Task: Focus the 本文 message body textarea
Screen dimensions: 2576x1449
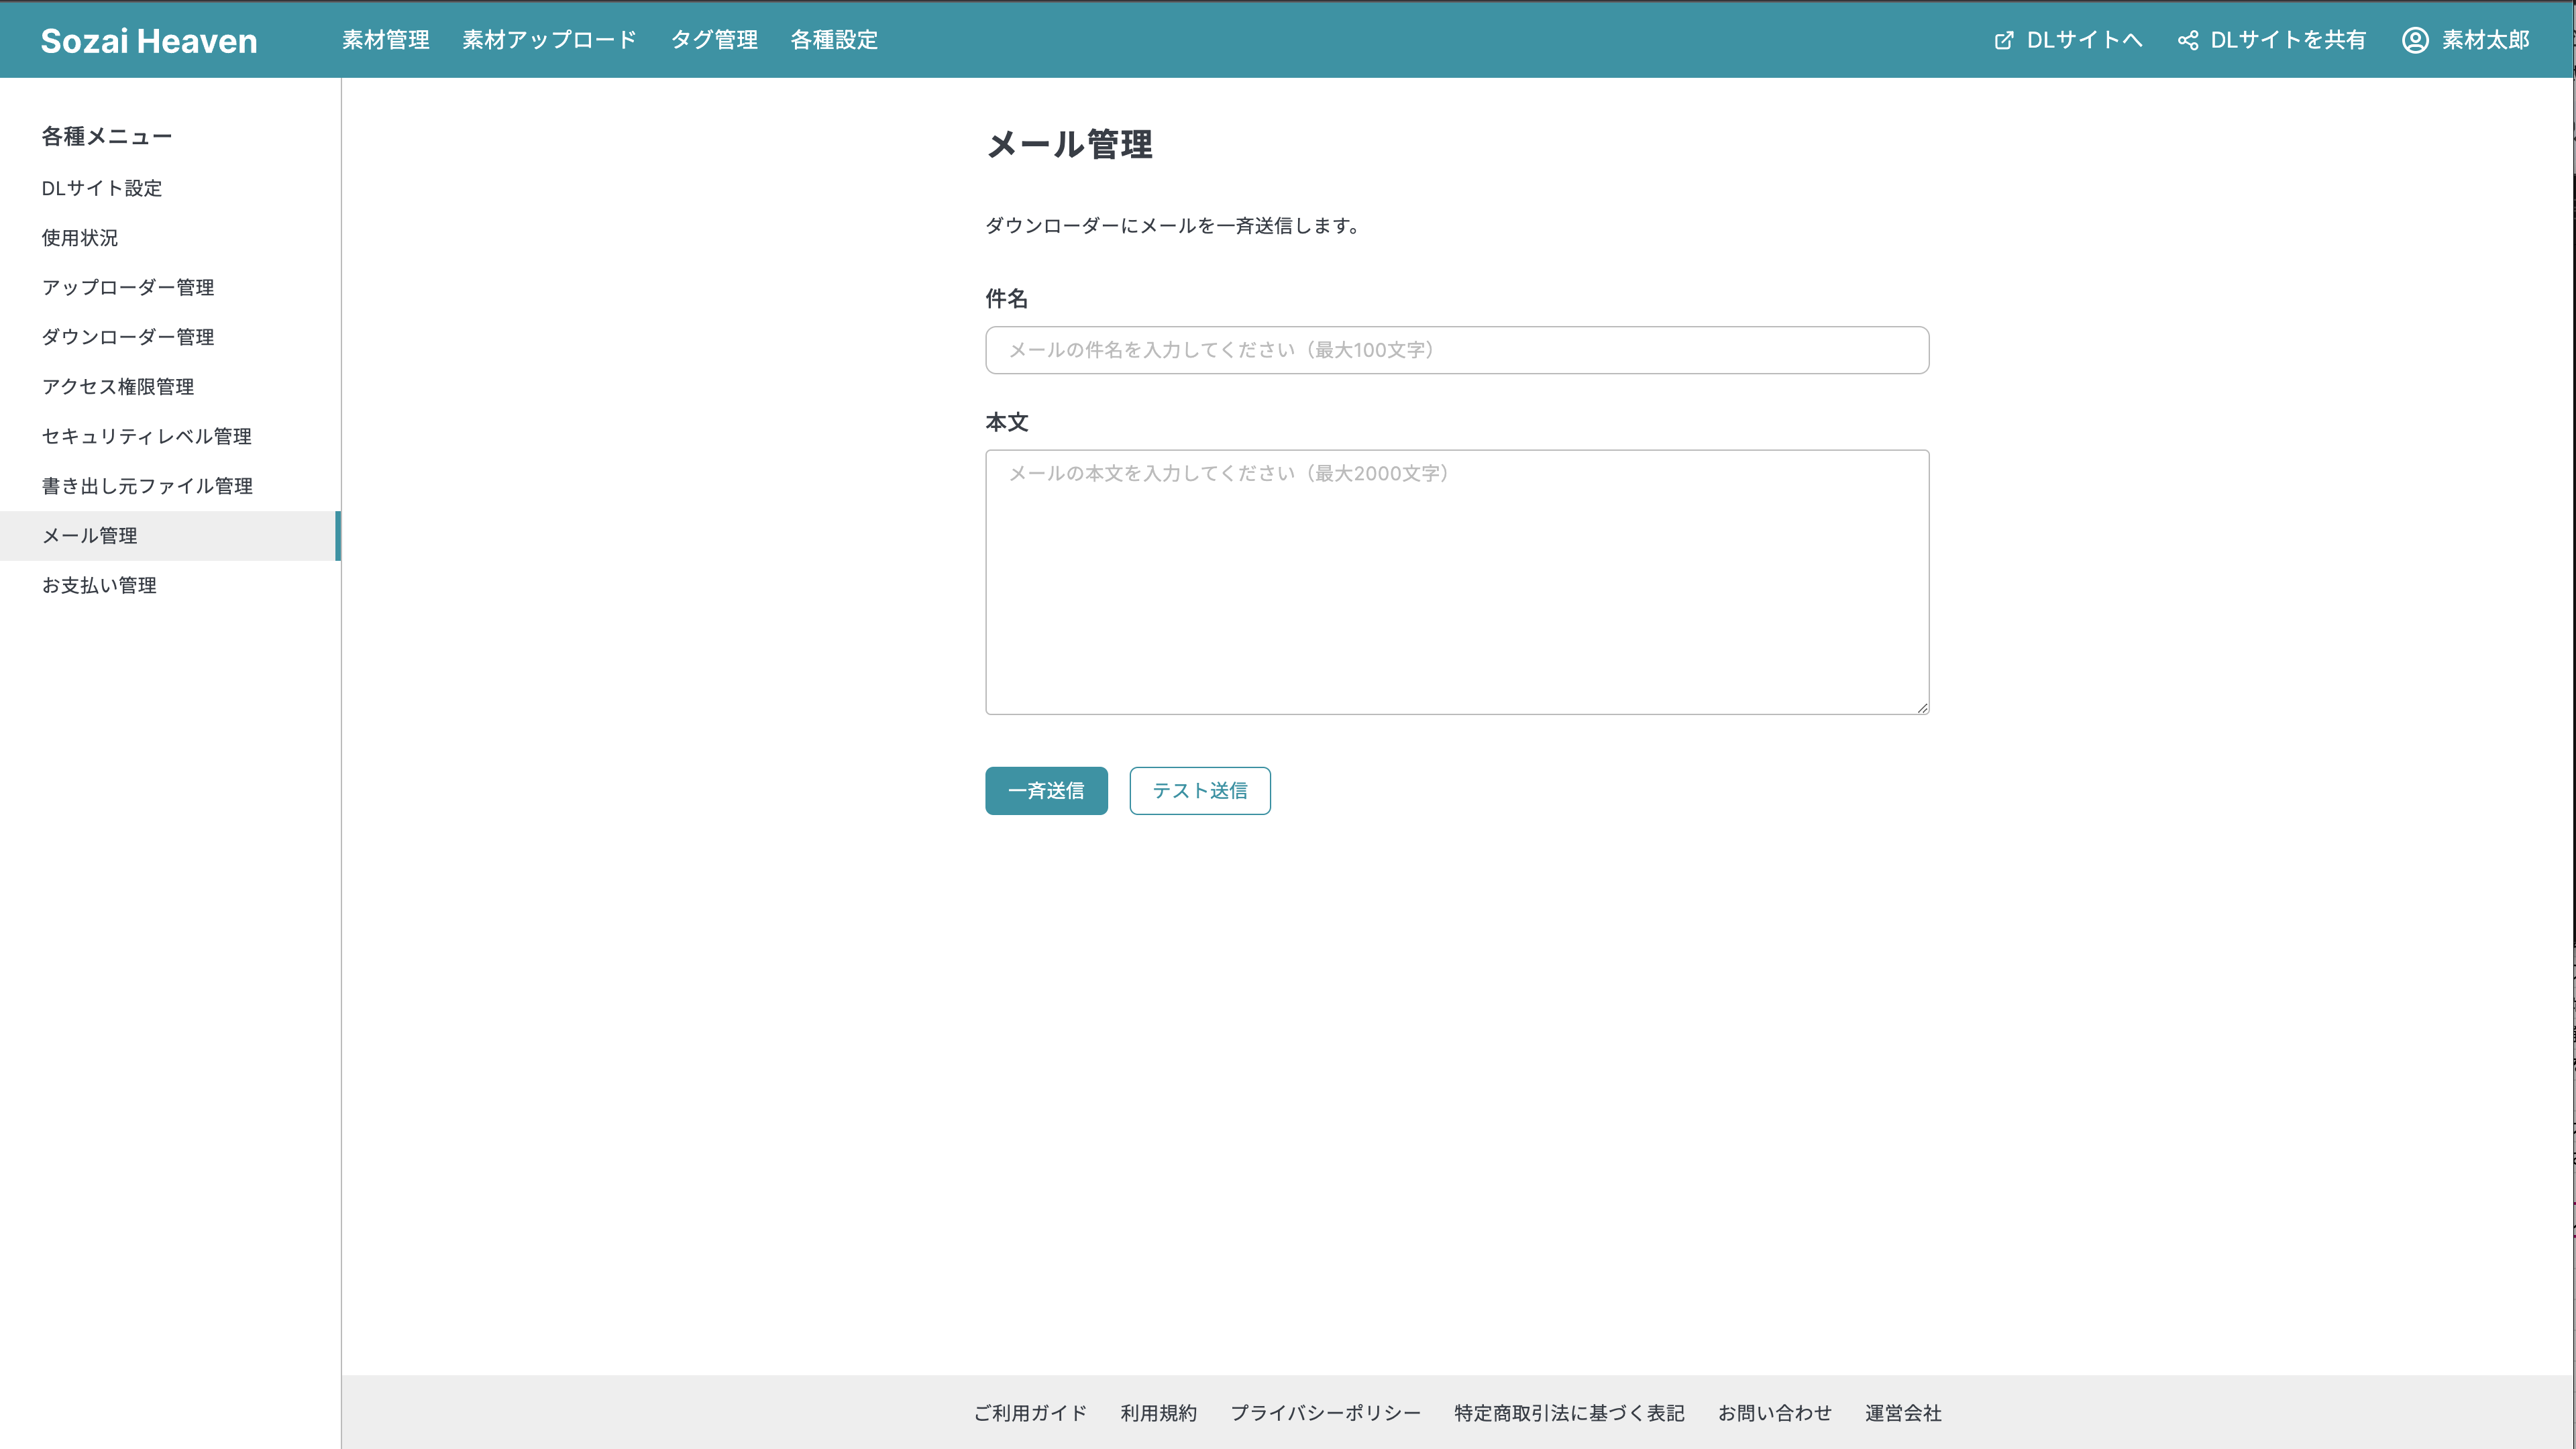Action: coord(1456,582)
